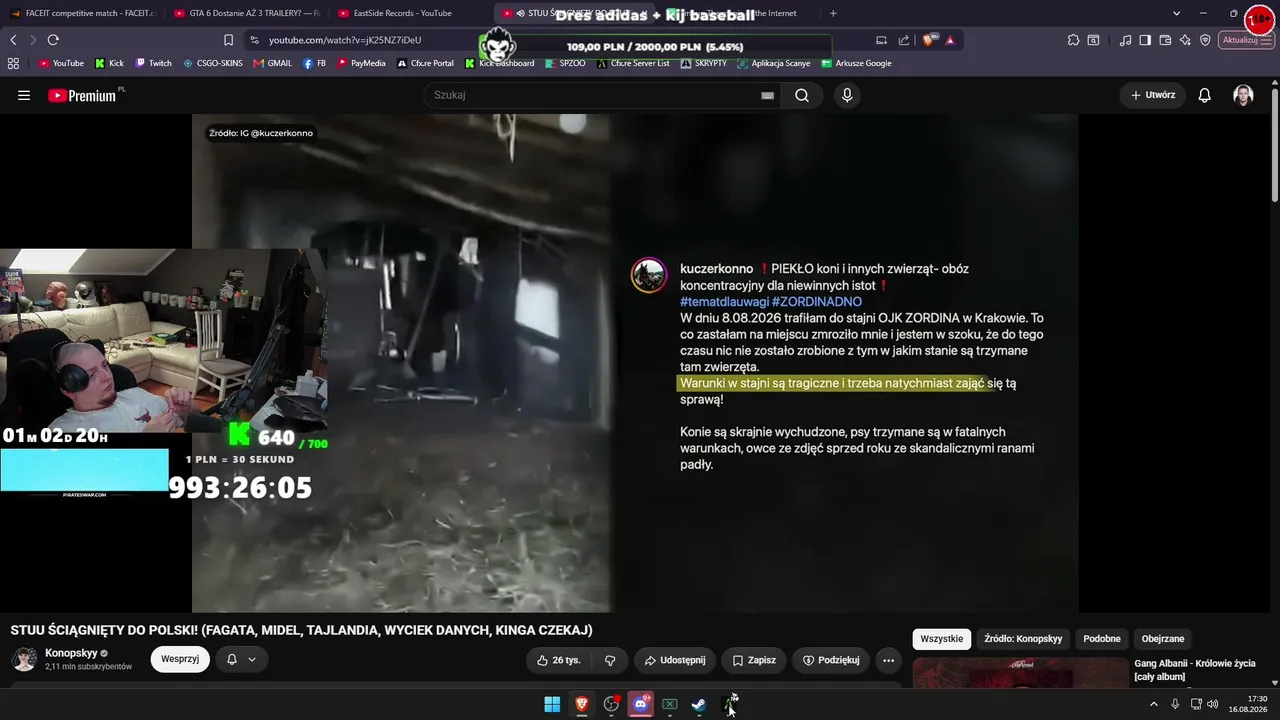Screen dimensions: 1280x720
Task: Open the Brave VPN shield icon
Action: (1205, 40)
